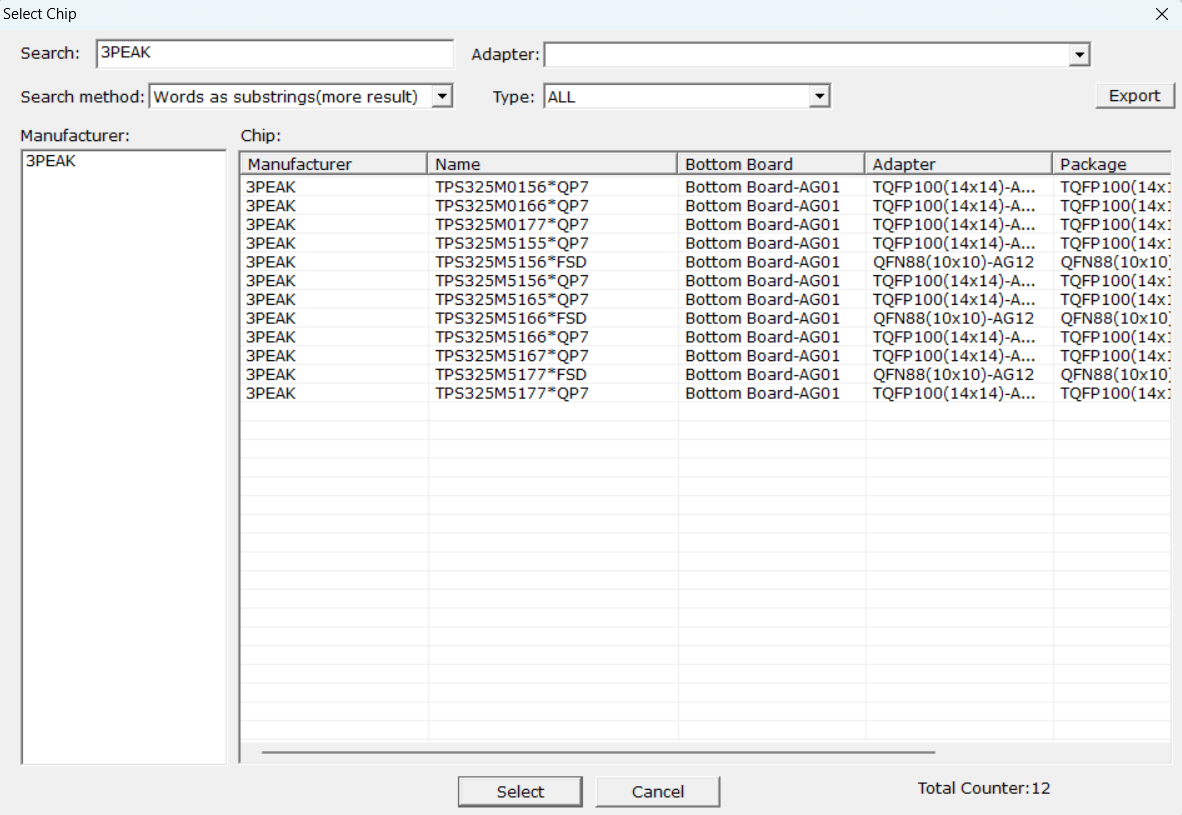The height and width of the screenshot is (815, 1182).
Task: Select chip row TPS325M0156*QP7
Action: [706, 187]
